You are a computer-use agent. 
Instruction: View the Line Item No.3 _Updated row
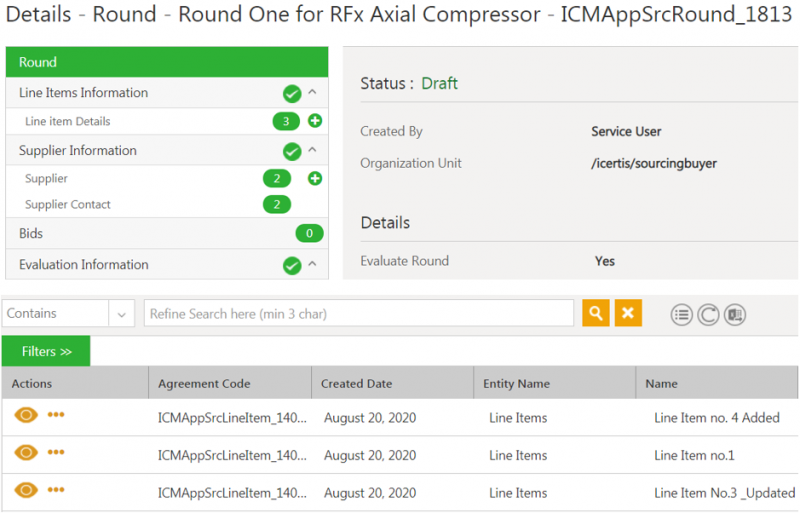[26, 491]
